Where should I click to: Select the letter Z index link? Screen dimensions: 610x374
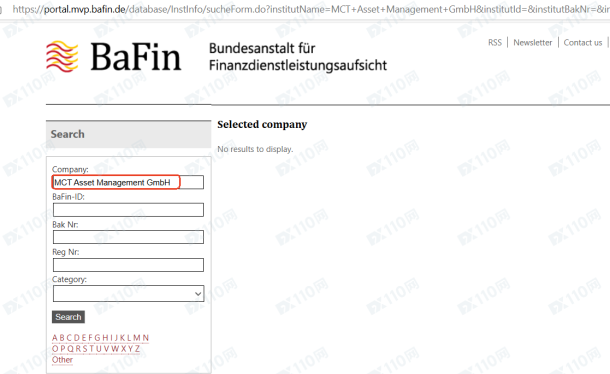tap(137, 349)
